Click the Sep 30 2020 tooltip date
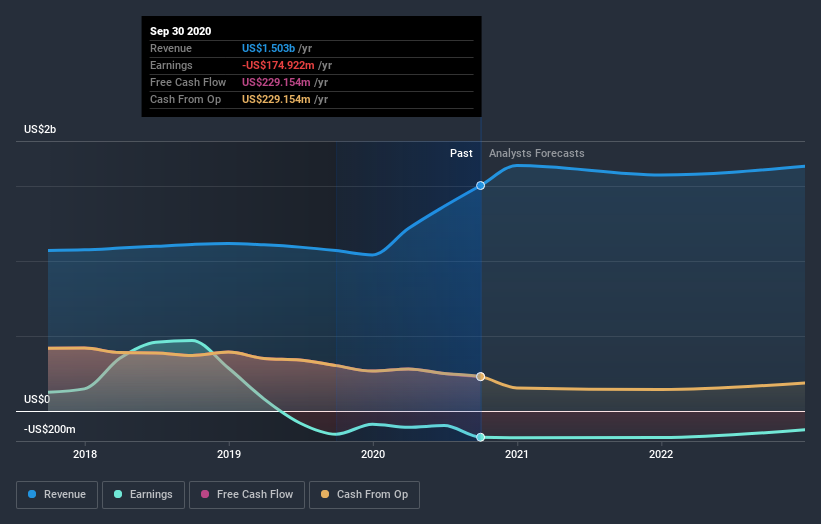The image size is (821, 524). pos(181,31)
